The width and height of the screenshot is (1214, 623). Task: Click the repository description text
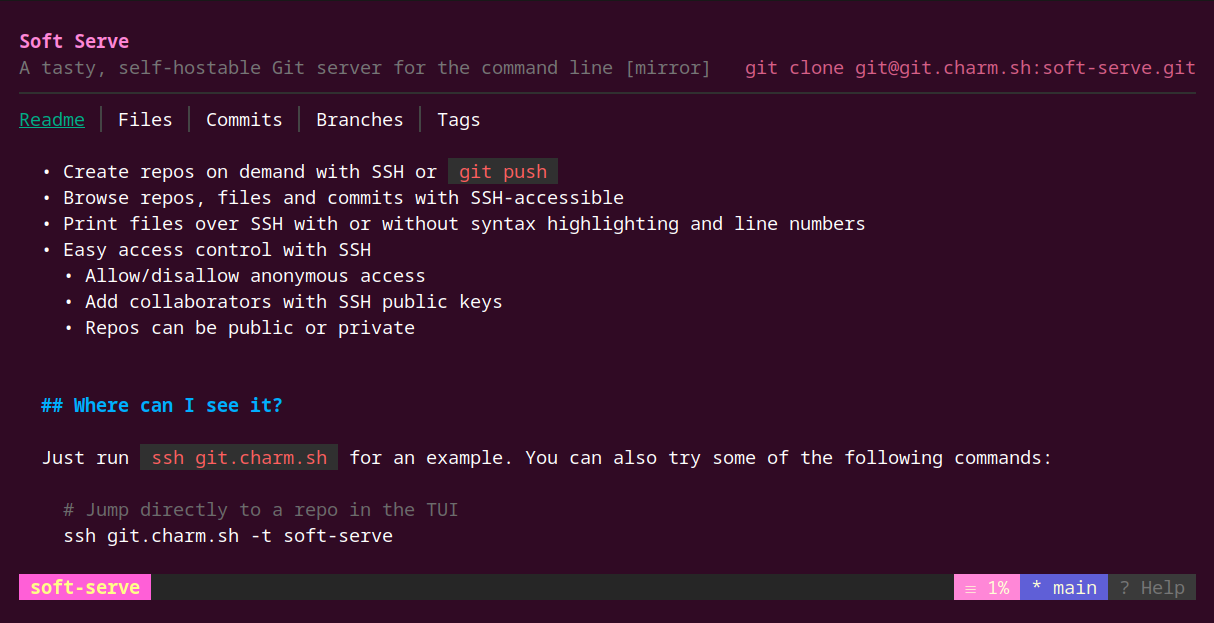point(364,68)
